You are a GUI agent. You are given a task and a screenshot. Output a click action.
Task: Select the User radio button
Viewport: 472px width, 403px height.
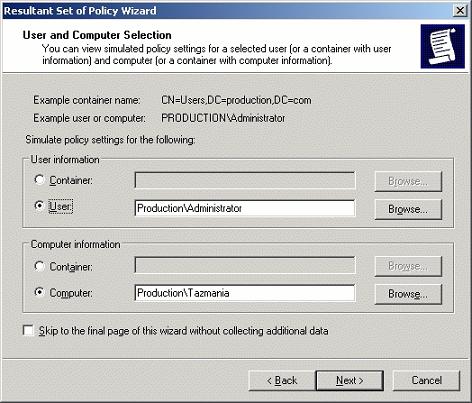pyautogui.click(x=39, y=205)
